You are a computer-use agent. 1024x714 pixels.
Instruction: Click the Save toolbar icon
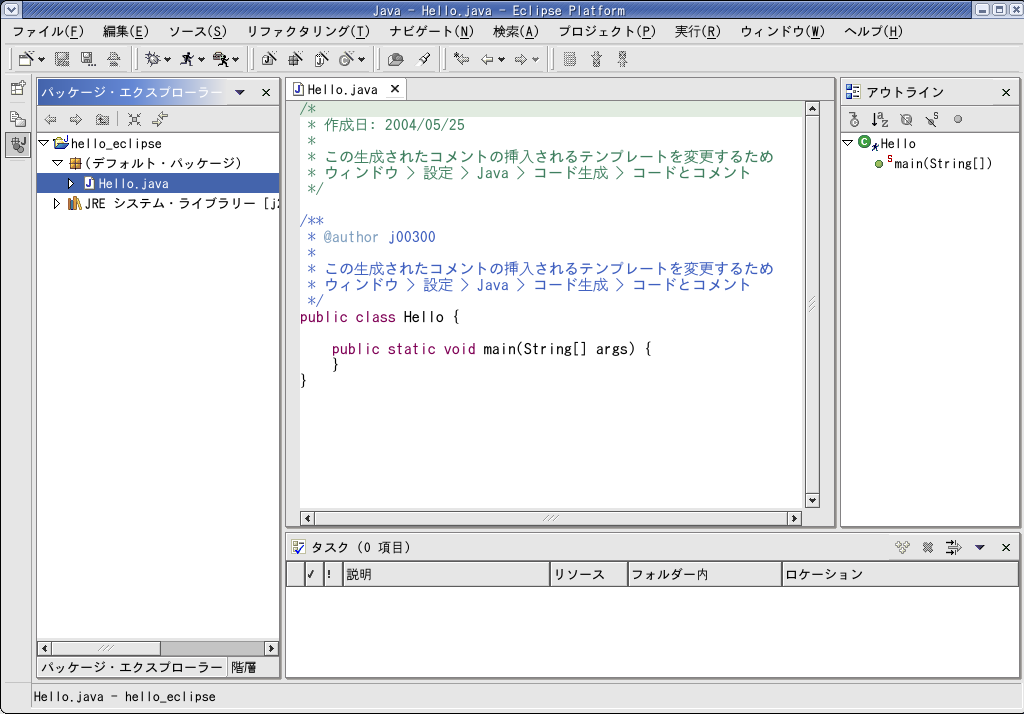pos(62,59)
